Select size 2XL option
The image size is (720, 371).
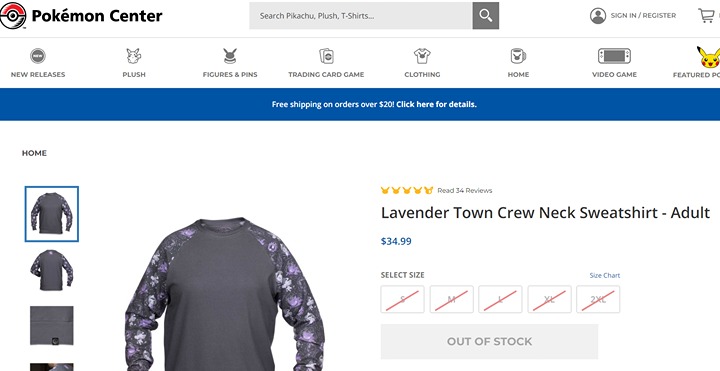[x=598, y=299]
